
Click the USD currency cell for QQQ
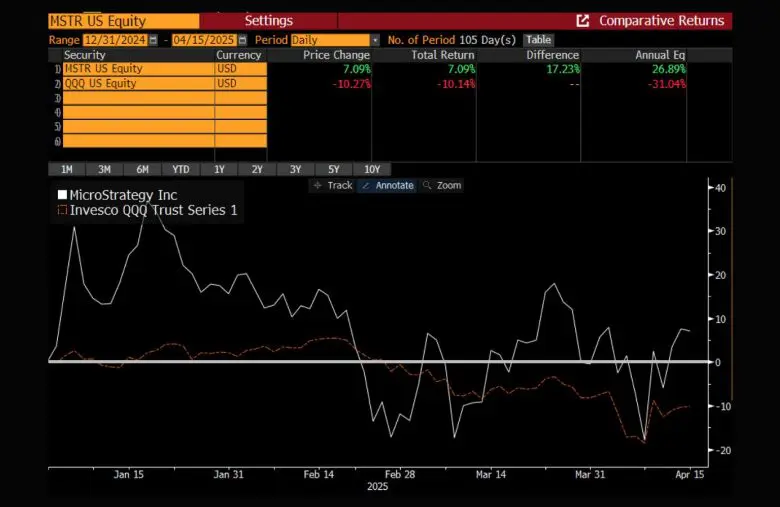(x=241, y=84)
